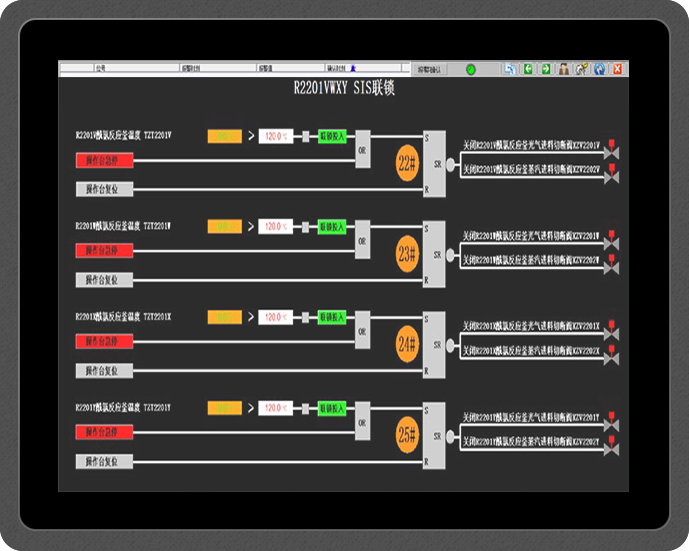
Task: Click the orange 24# interlock number circle
Action: click(x=407, y=345)
